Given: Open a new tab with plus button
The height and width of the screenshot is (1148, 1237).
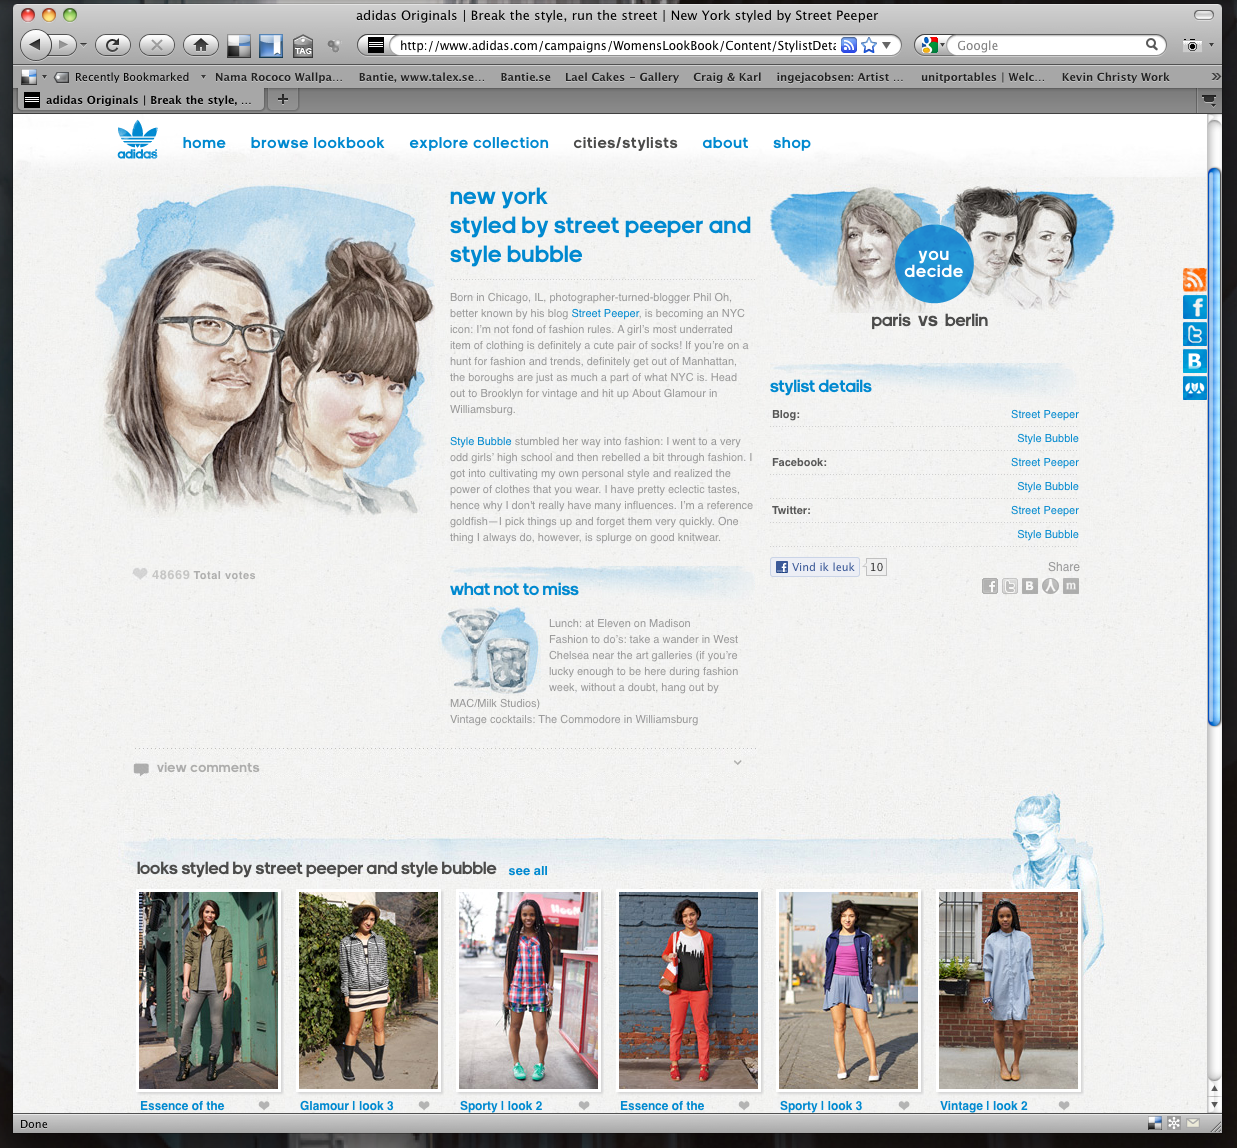Looking at the screenshot, I should 283,99.
